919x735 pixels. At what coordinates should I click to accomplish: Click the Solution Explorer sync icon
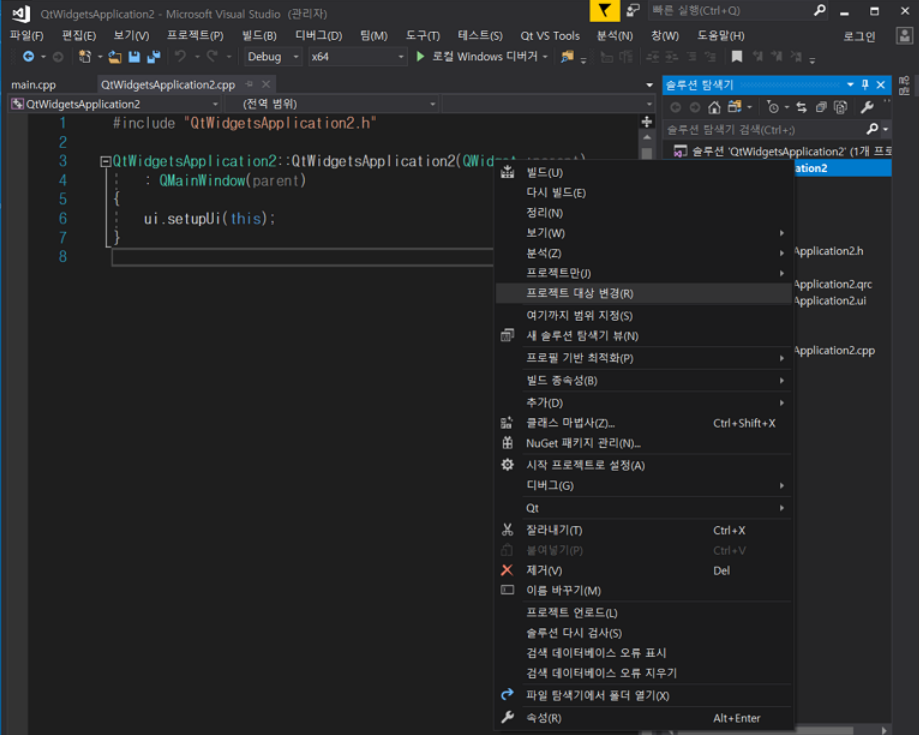801,107
